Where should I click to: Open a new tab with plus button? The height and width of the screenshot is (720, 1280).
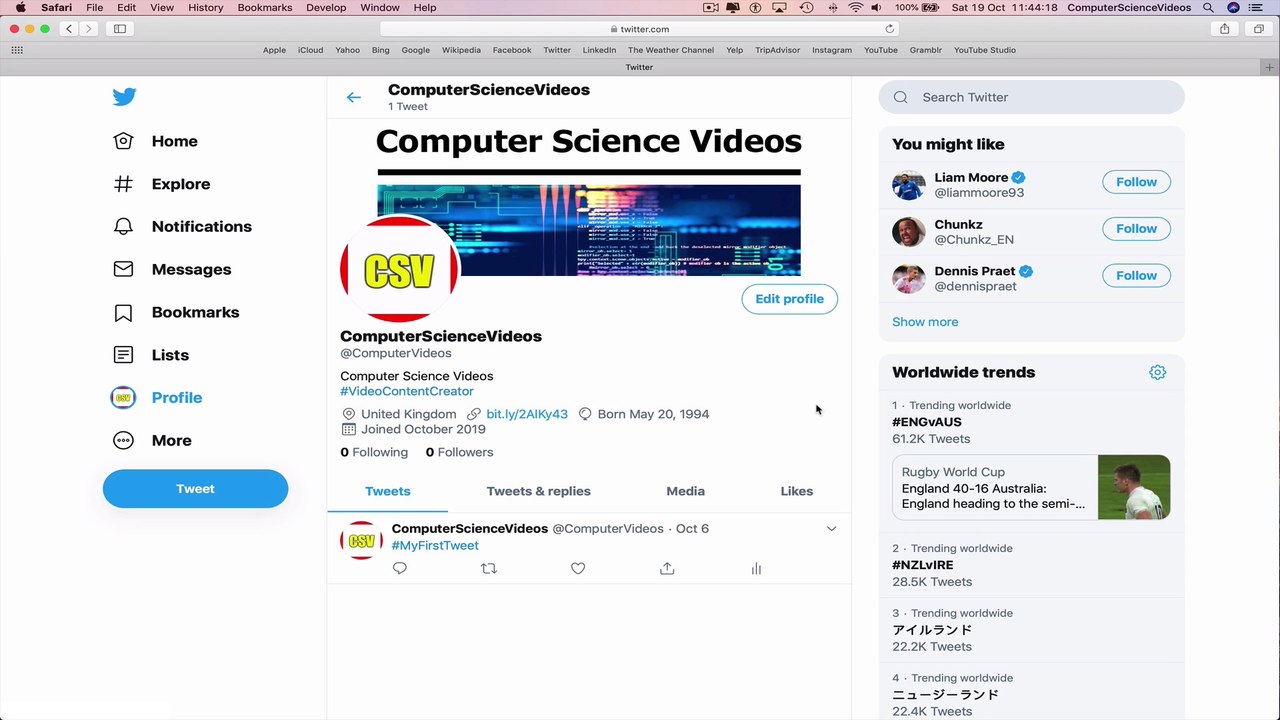click(1271, 67)
